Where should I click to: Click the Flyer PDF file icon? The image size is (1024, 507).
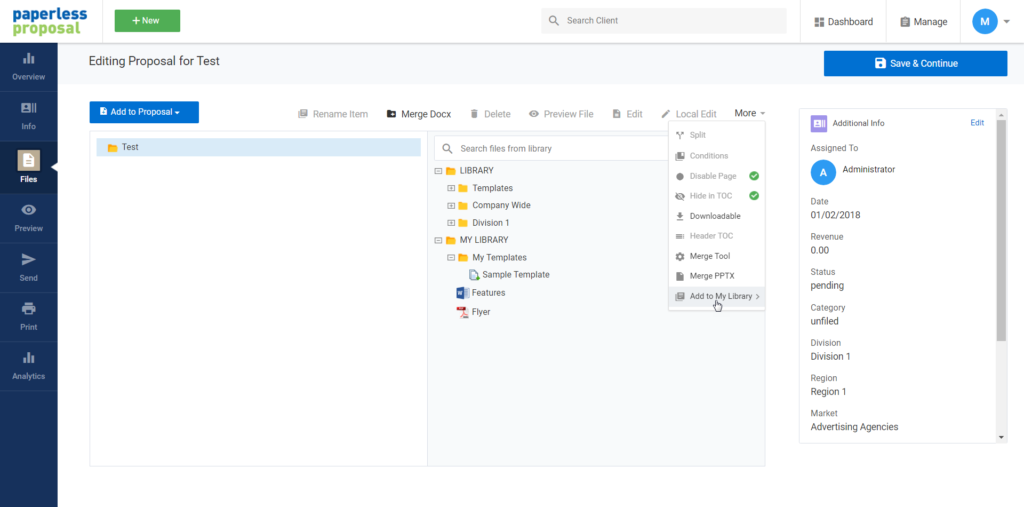pyautogui.click(x=462, y=312)
